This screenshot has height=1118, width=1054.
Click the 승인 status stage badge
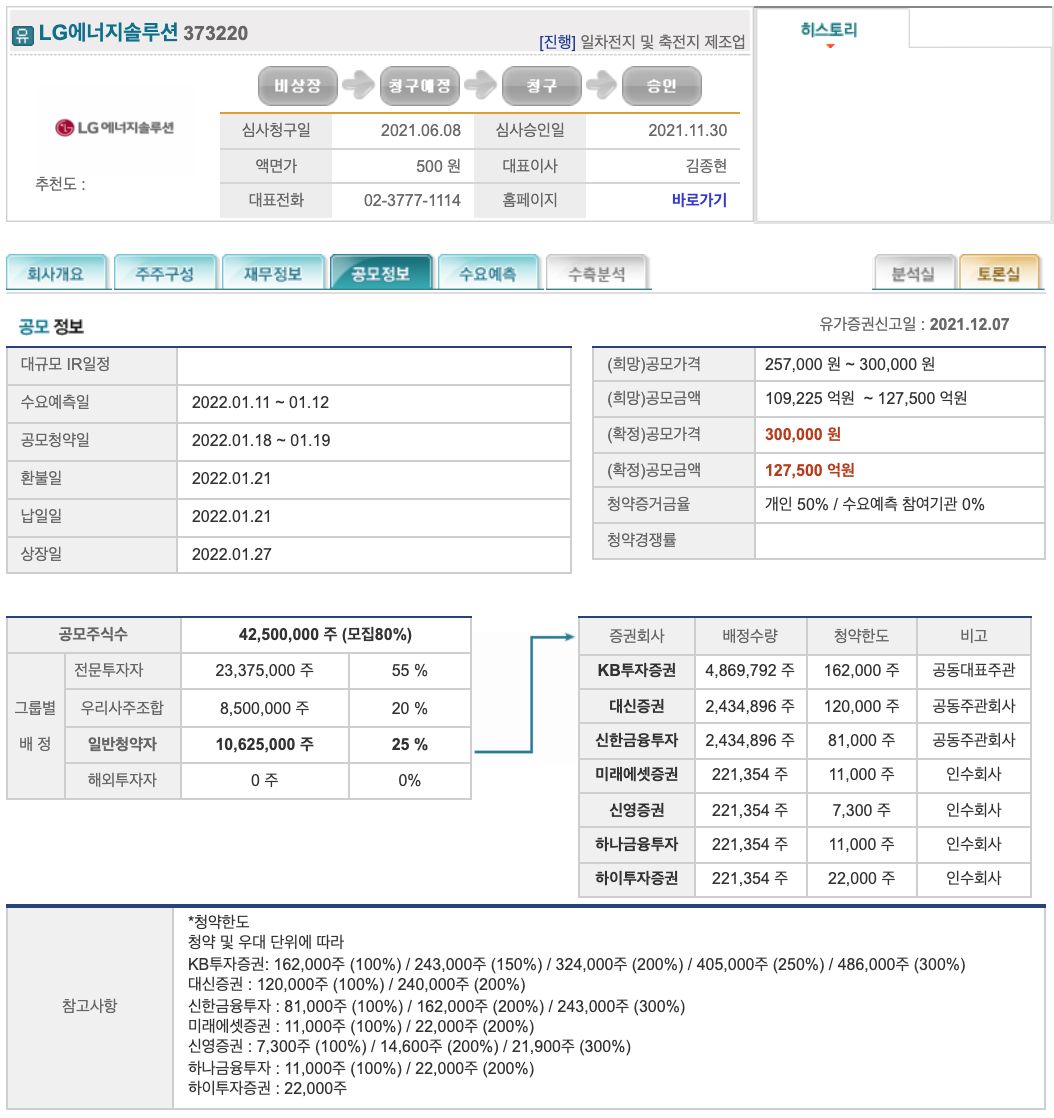662,86
